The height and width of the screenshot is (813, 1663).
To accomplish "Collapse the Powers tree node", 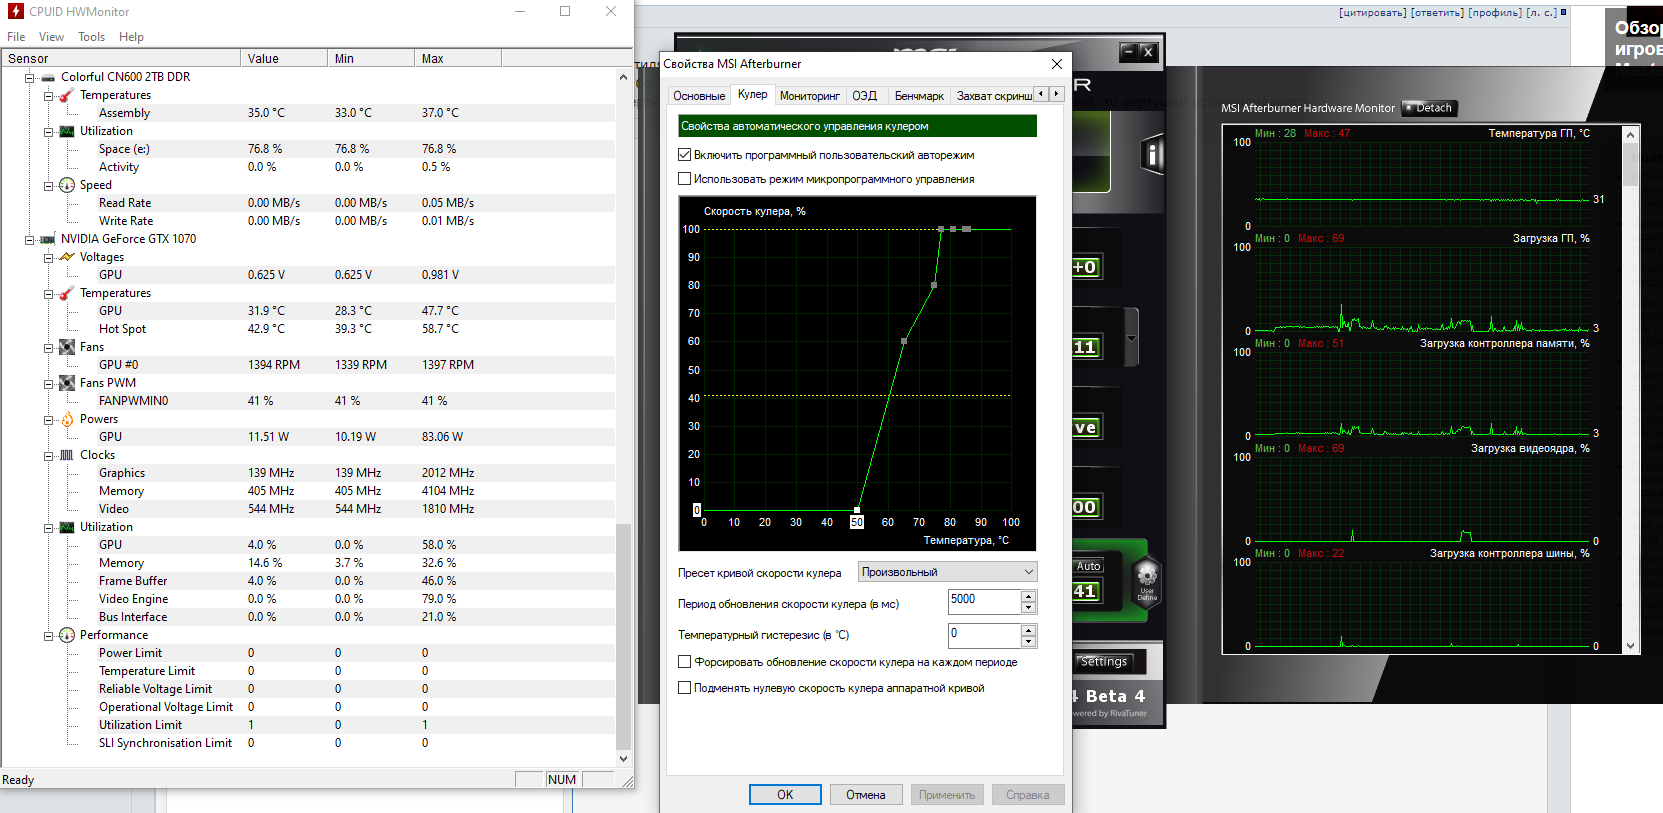I will click(x=49, y=419).
